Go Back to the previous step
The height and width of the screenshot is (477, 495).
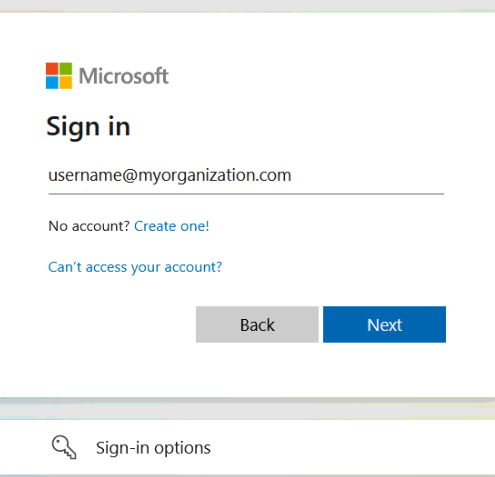point(257,324)
